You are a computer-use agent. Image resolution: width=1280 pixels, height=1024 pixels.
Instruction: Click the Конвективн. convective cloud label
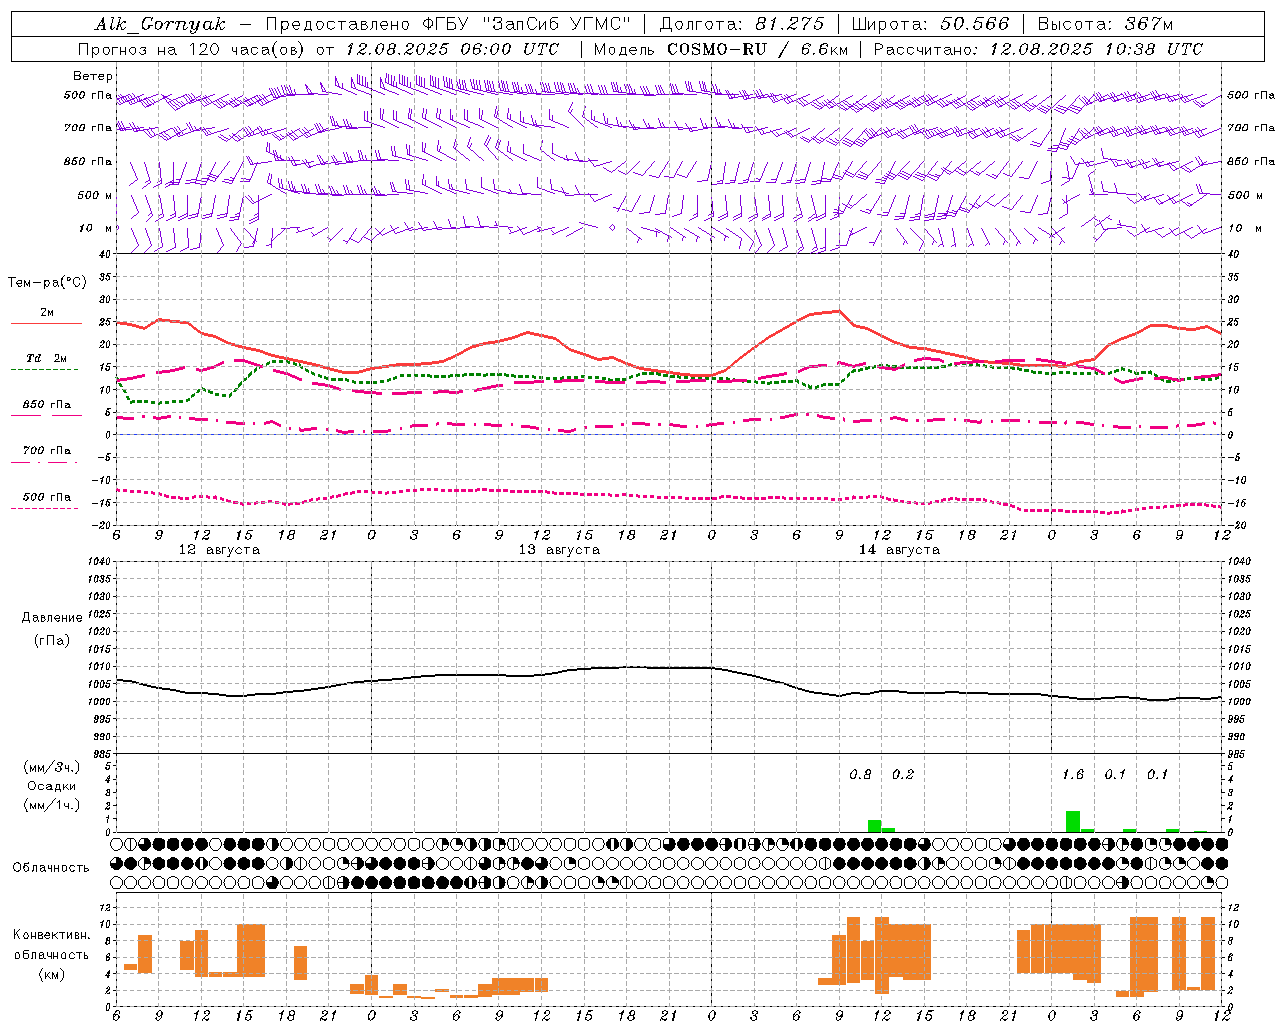coord(52,935)
